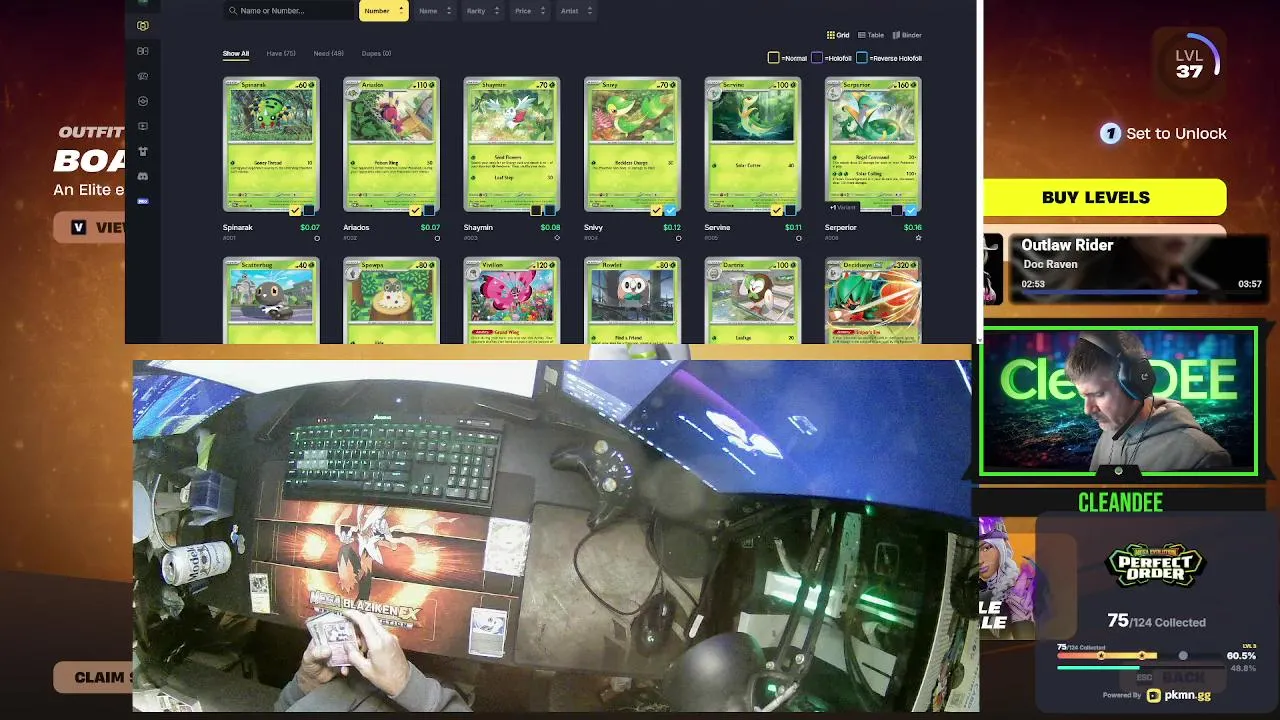Open the Discord sidebar icon
This screenshot has height=720, width=1280.
pos(143,176)
